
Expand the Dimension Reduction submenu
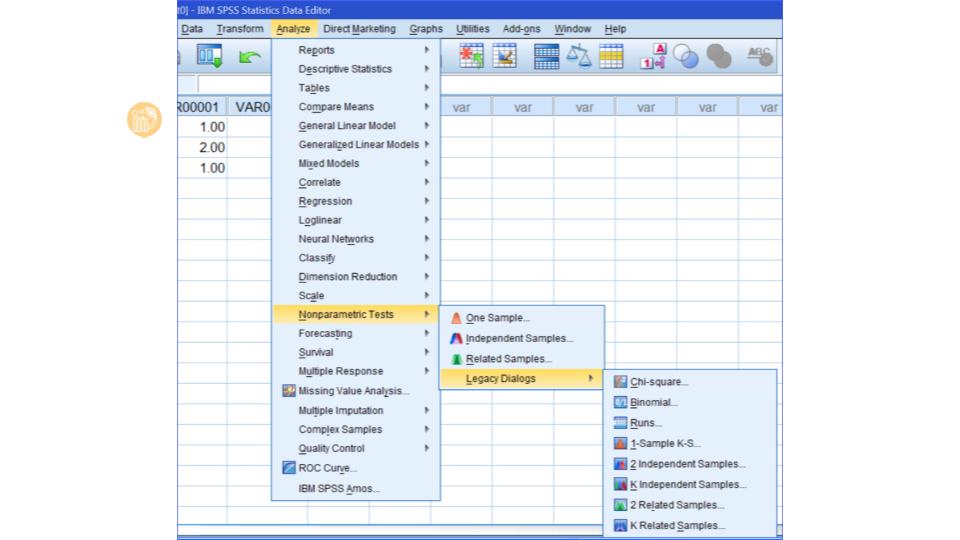[x=356, y=277]
